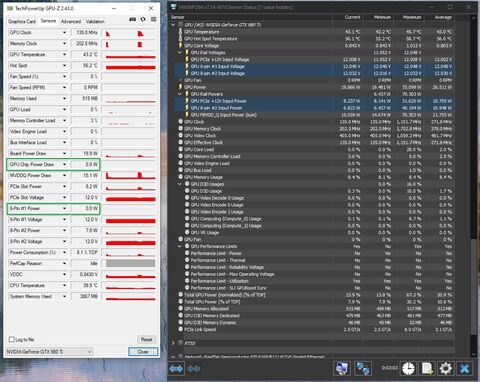
Task: Reset min/max with HWiNFO clock icon
Action: (408, 368)
